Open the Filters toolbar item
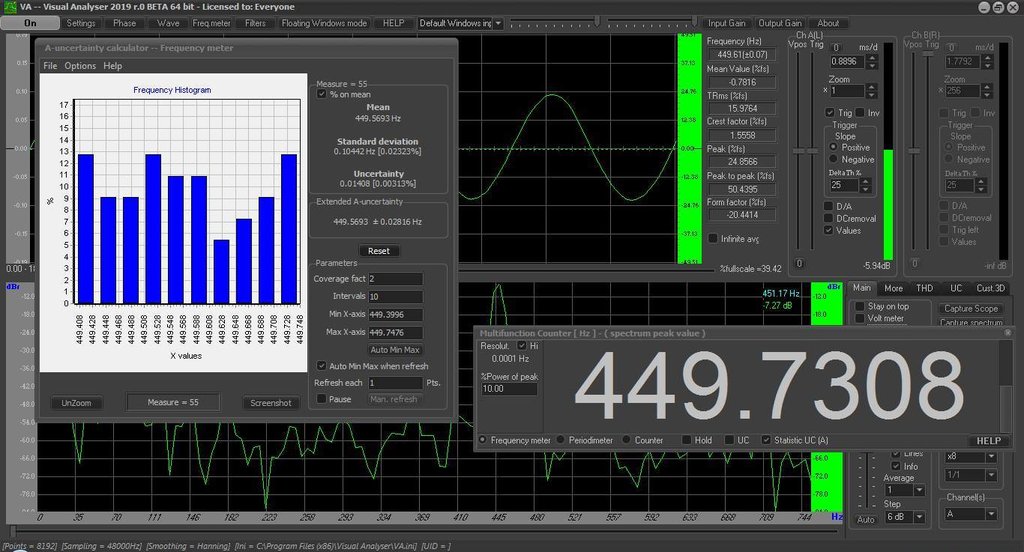Screen dimensions: 1024x552 (x=255, y=23)
